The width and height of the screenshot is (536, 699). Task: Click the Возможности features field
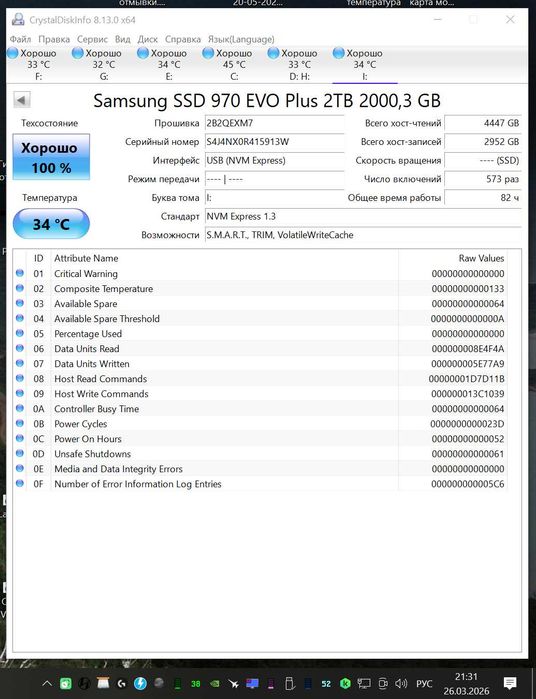tap(363, 235)
